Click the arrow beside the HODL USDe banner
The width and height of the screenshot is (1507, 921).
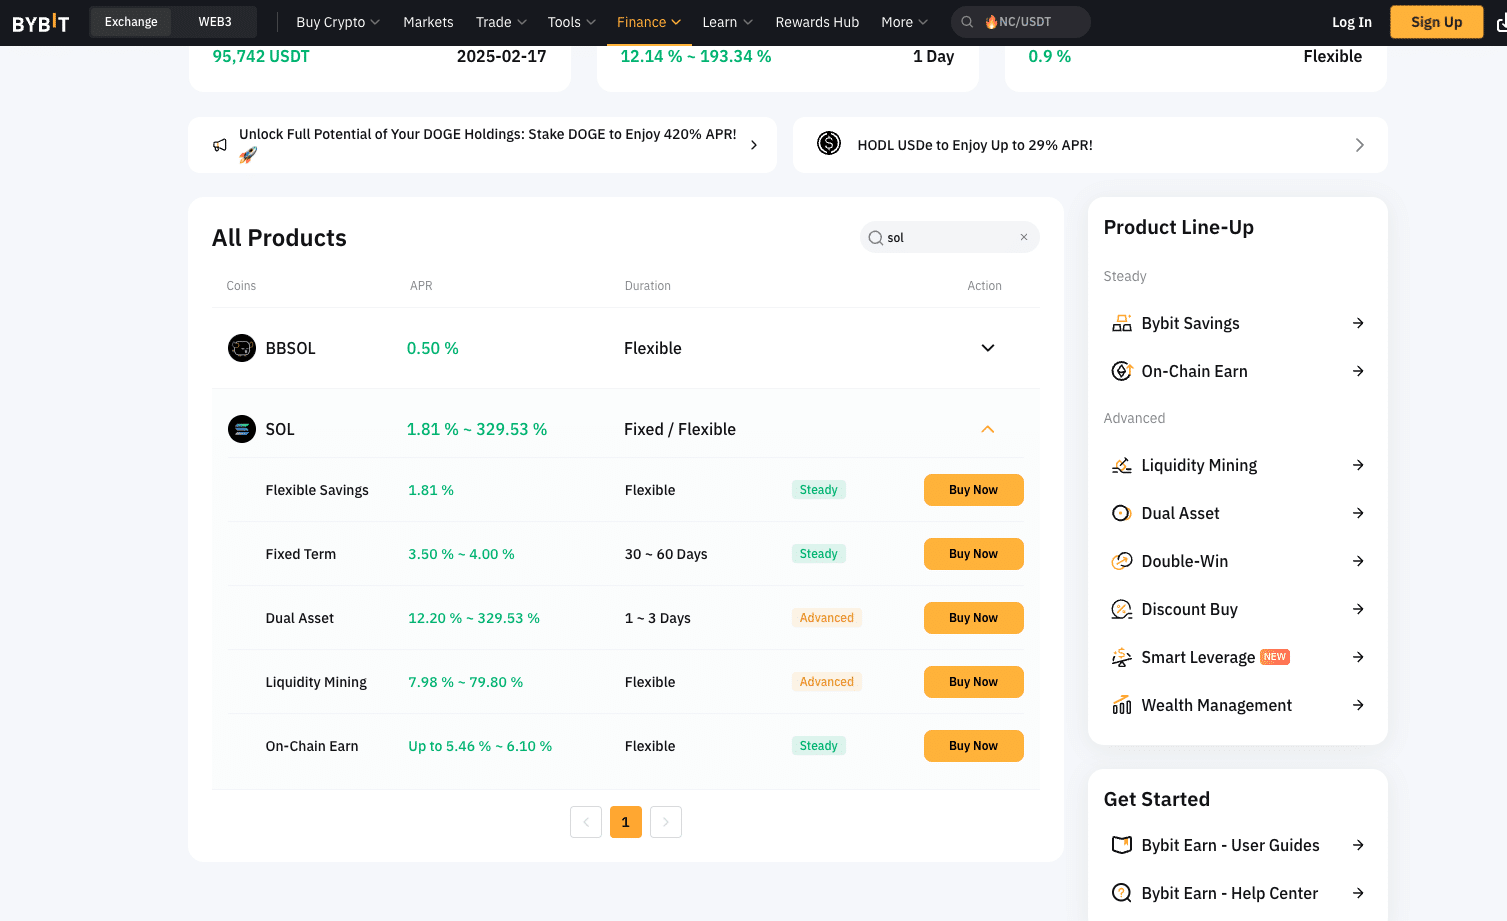point(1359,145)
